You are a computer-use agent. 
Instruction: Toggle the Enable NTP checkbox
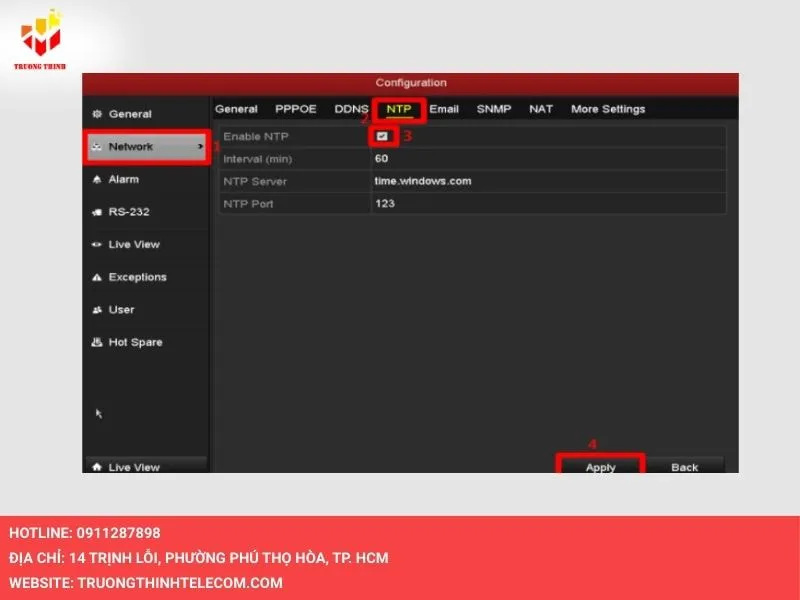click(382, 136)
